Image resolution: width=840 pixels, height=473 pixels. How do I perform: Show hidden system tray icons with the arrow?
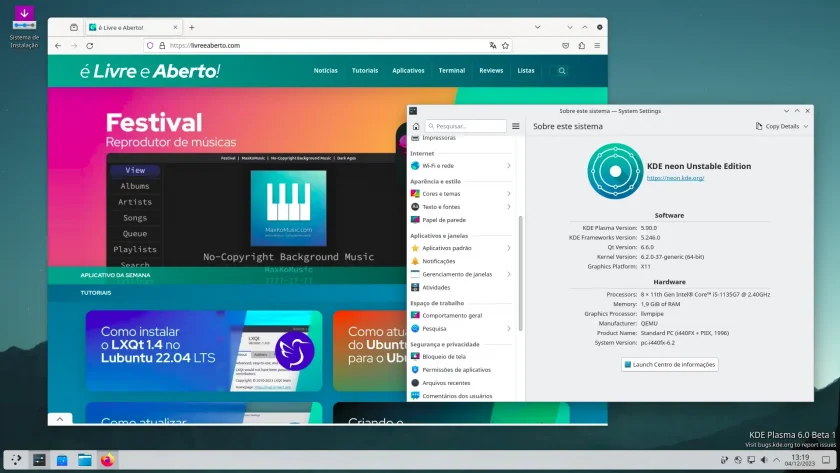click(776, 460)
